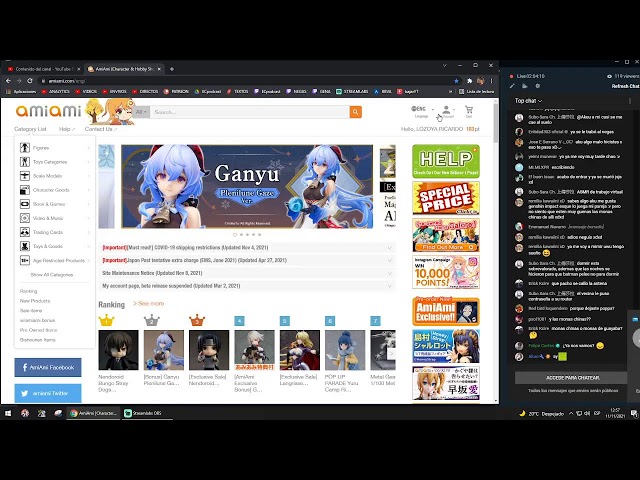Open the AmiAmi Exclusive banner
The height and width of the screenshot is (480, 640).
click(446, 311)
